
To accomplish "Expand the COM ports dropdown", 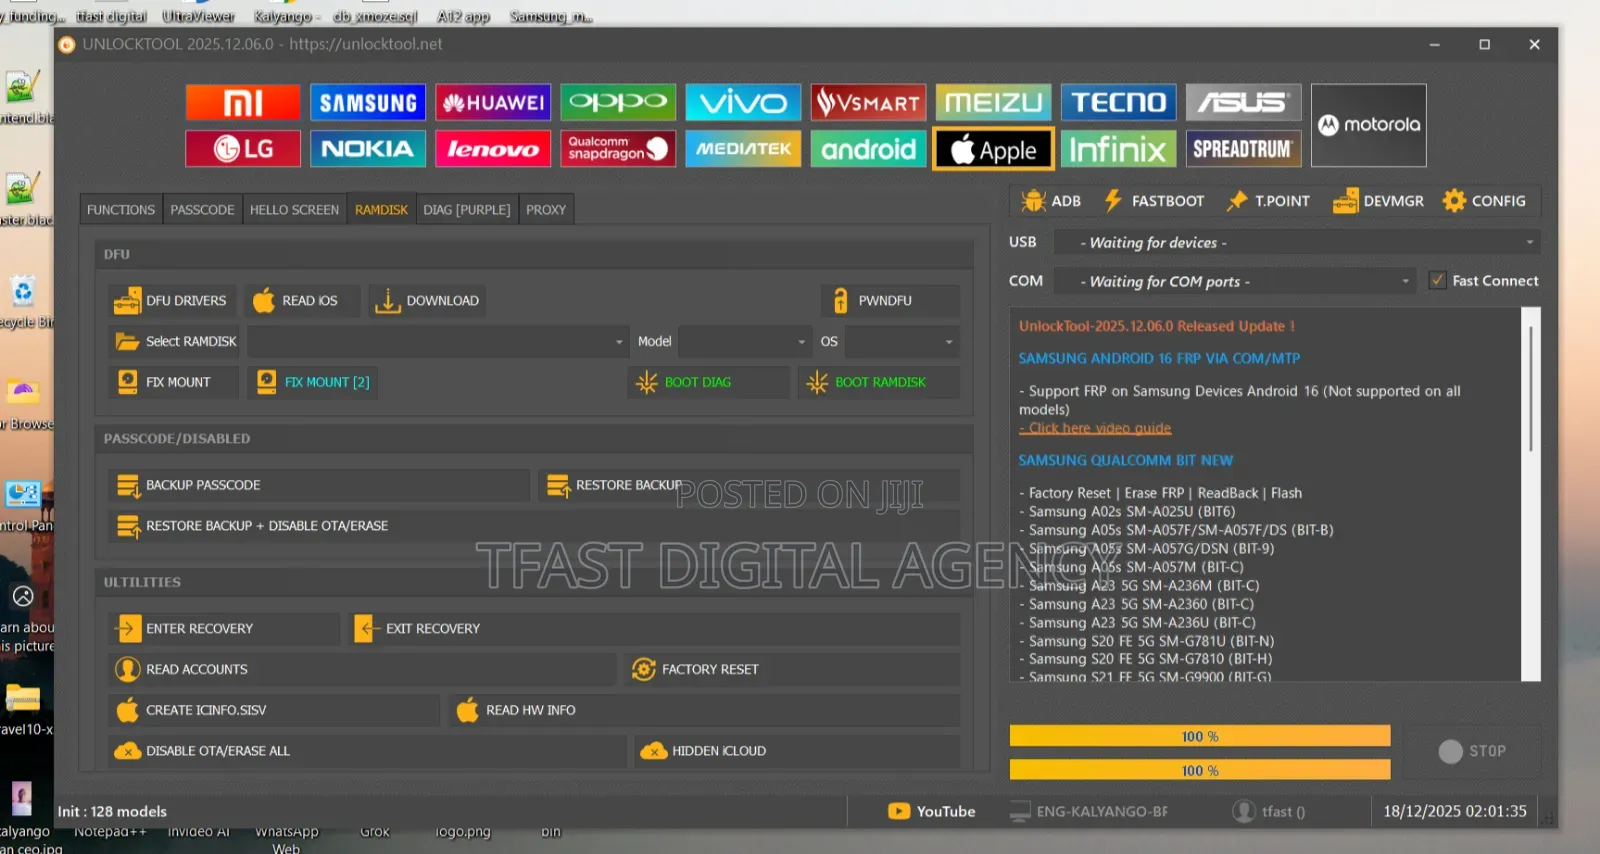I will point(1235,281).
